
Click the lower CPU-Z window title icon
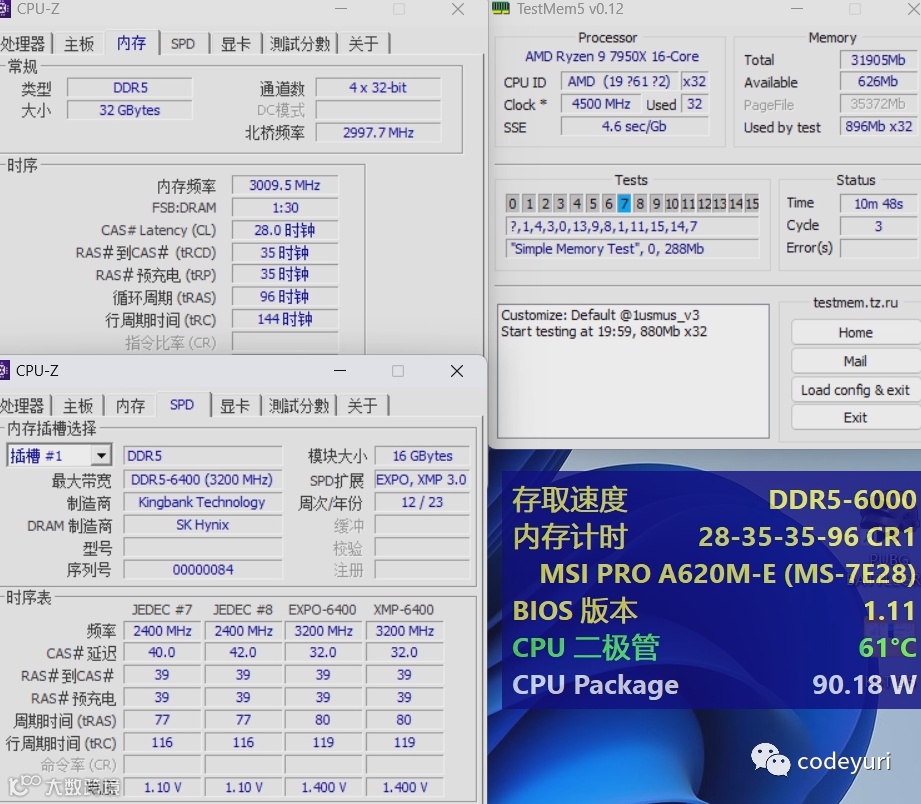pos(4,371)
